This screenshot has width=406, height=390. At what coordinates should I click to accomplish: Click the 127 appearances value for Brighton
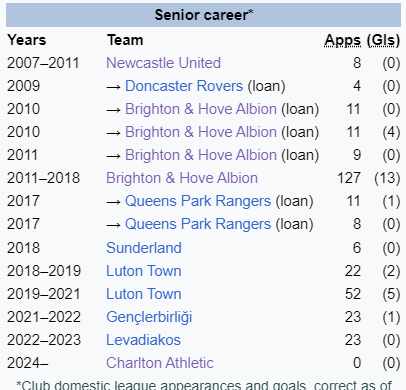[349, 178]
